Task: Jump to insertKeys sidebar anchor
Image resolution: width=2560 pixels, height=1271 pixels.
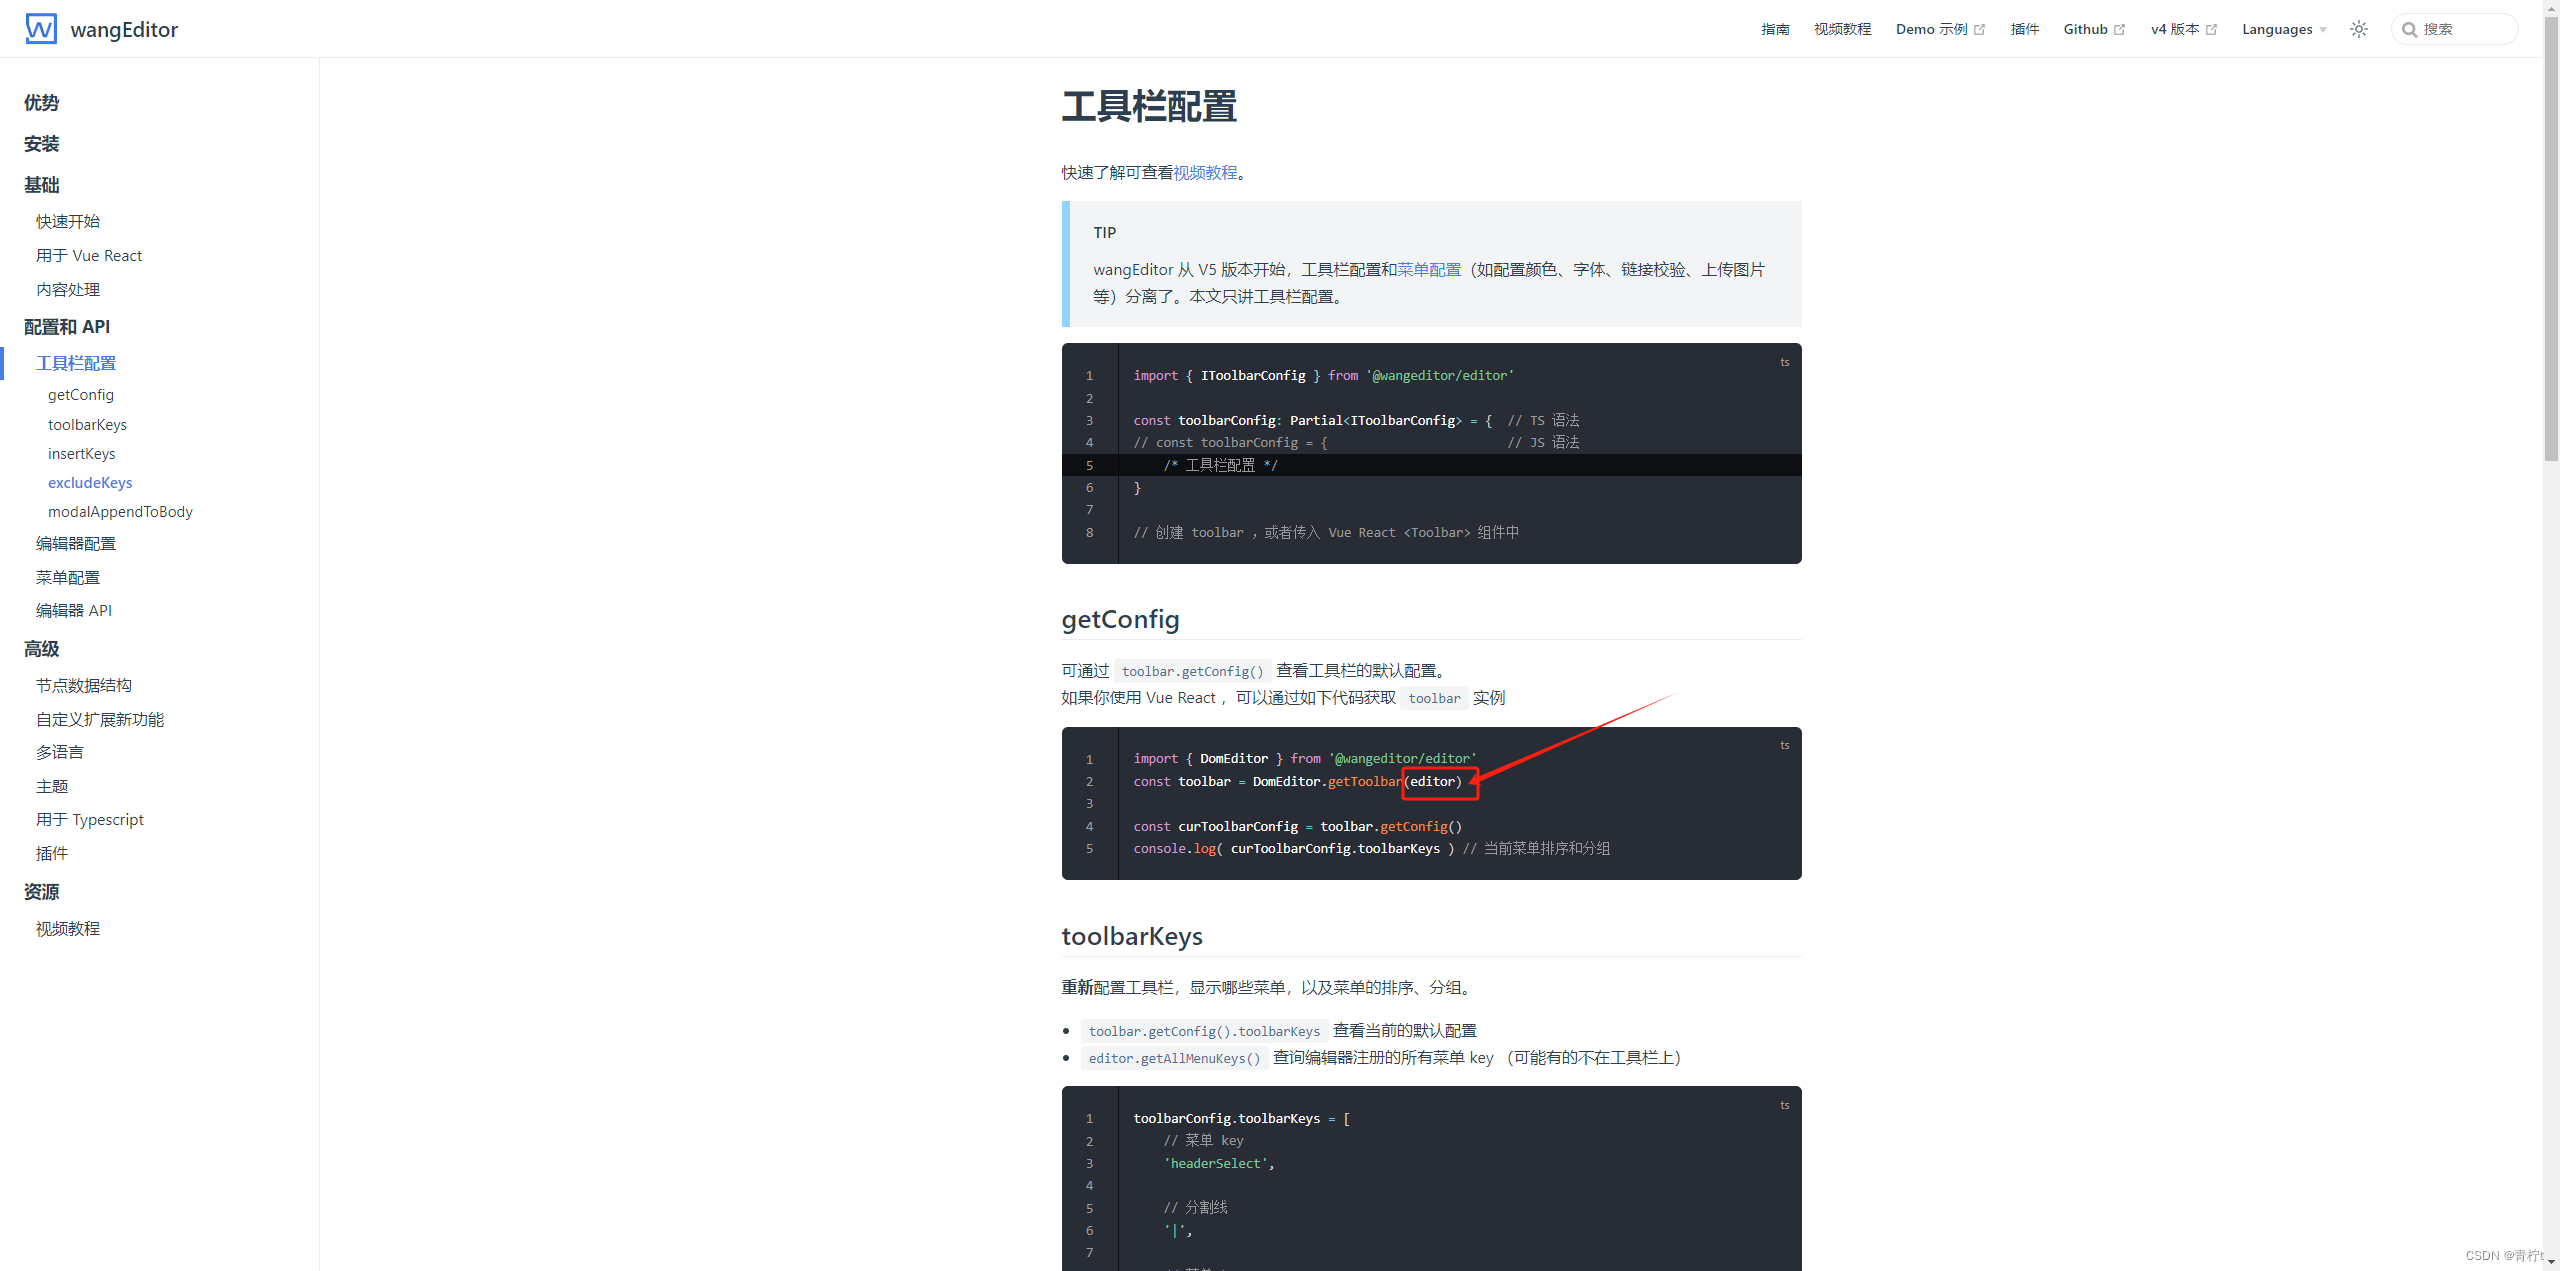Action: pyautogui.click(x=82, y=454)
